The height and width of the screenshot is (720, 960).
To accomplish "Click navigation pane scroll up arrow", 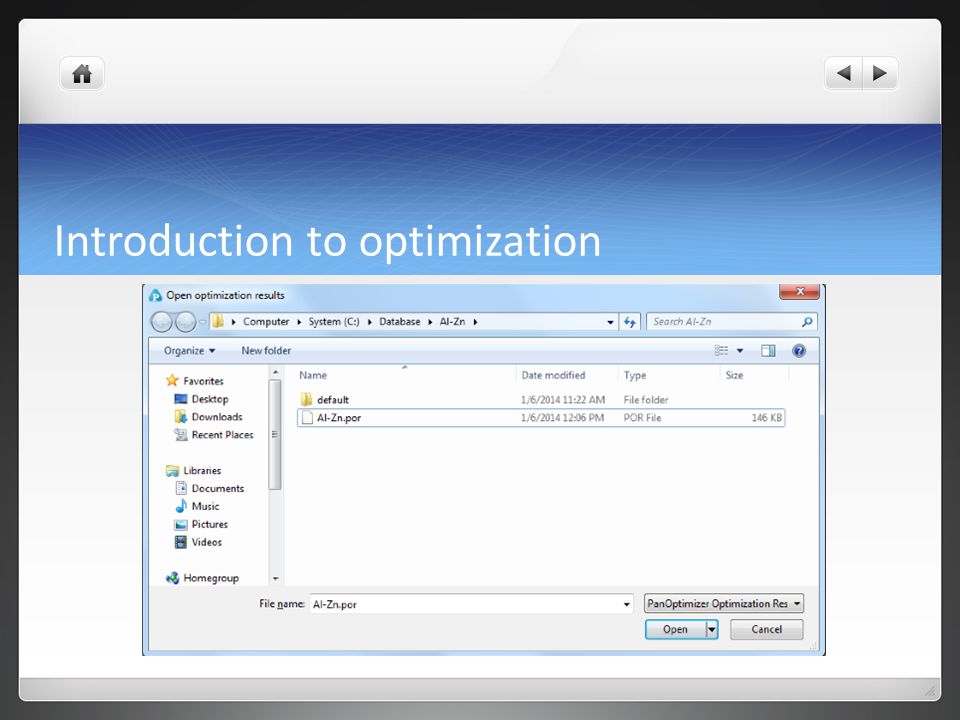I will pyautogui.click(x=275, y=372).
